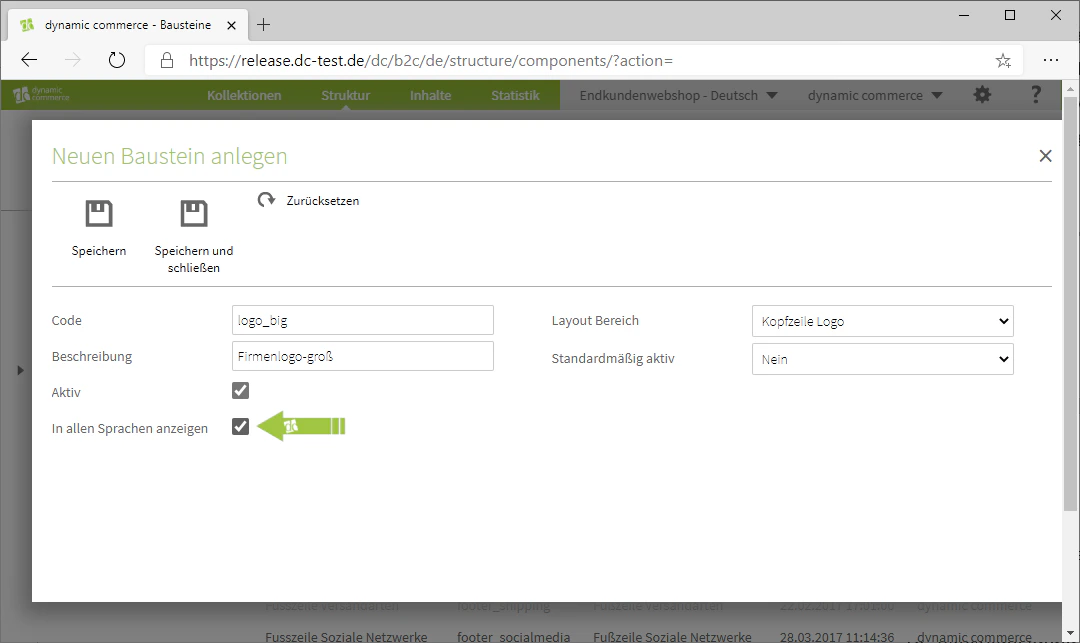Screen dimensions: 1080x643
Task: Toggle In allen Sprachen anzeigen checkbox
Action: pos(240,426)
